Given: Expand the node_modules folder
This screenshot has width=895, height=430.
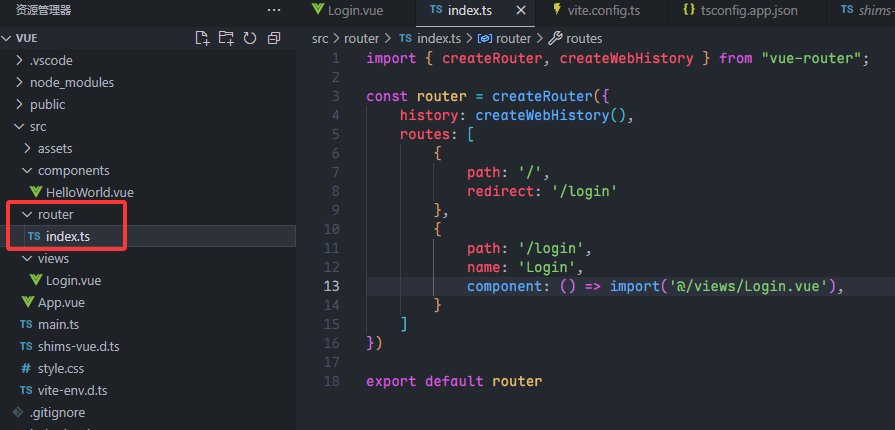Looking at the screenshot, I should point(71,82).
